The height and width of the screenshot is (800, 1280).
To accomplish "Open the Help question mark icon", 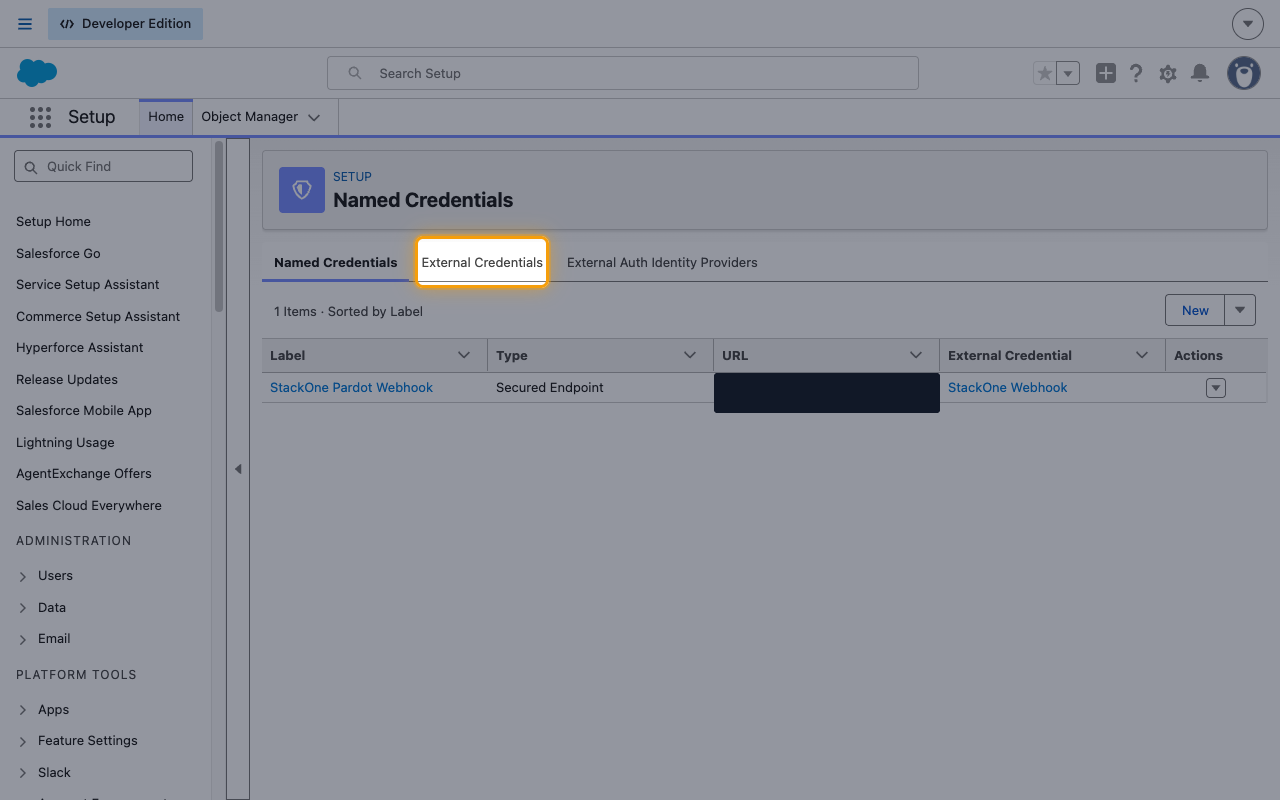I will point(1136,73).
